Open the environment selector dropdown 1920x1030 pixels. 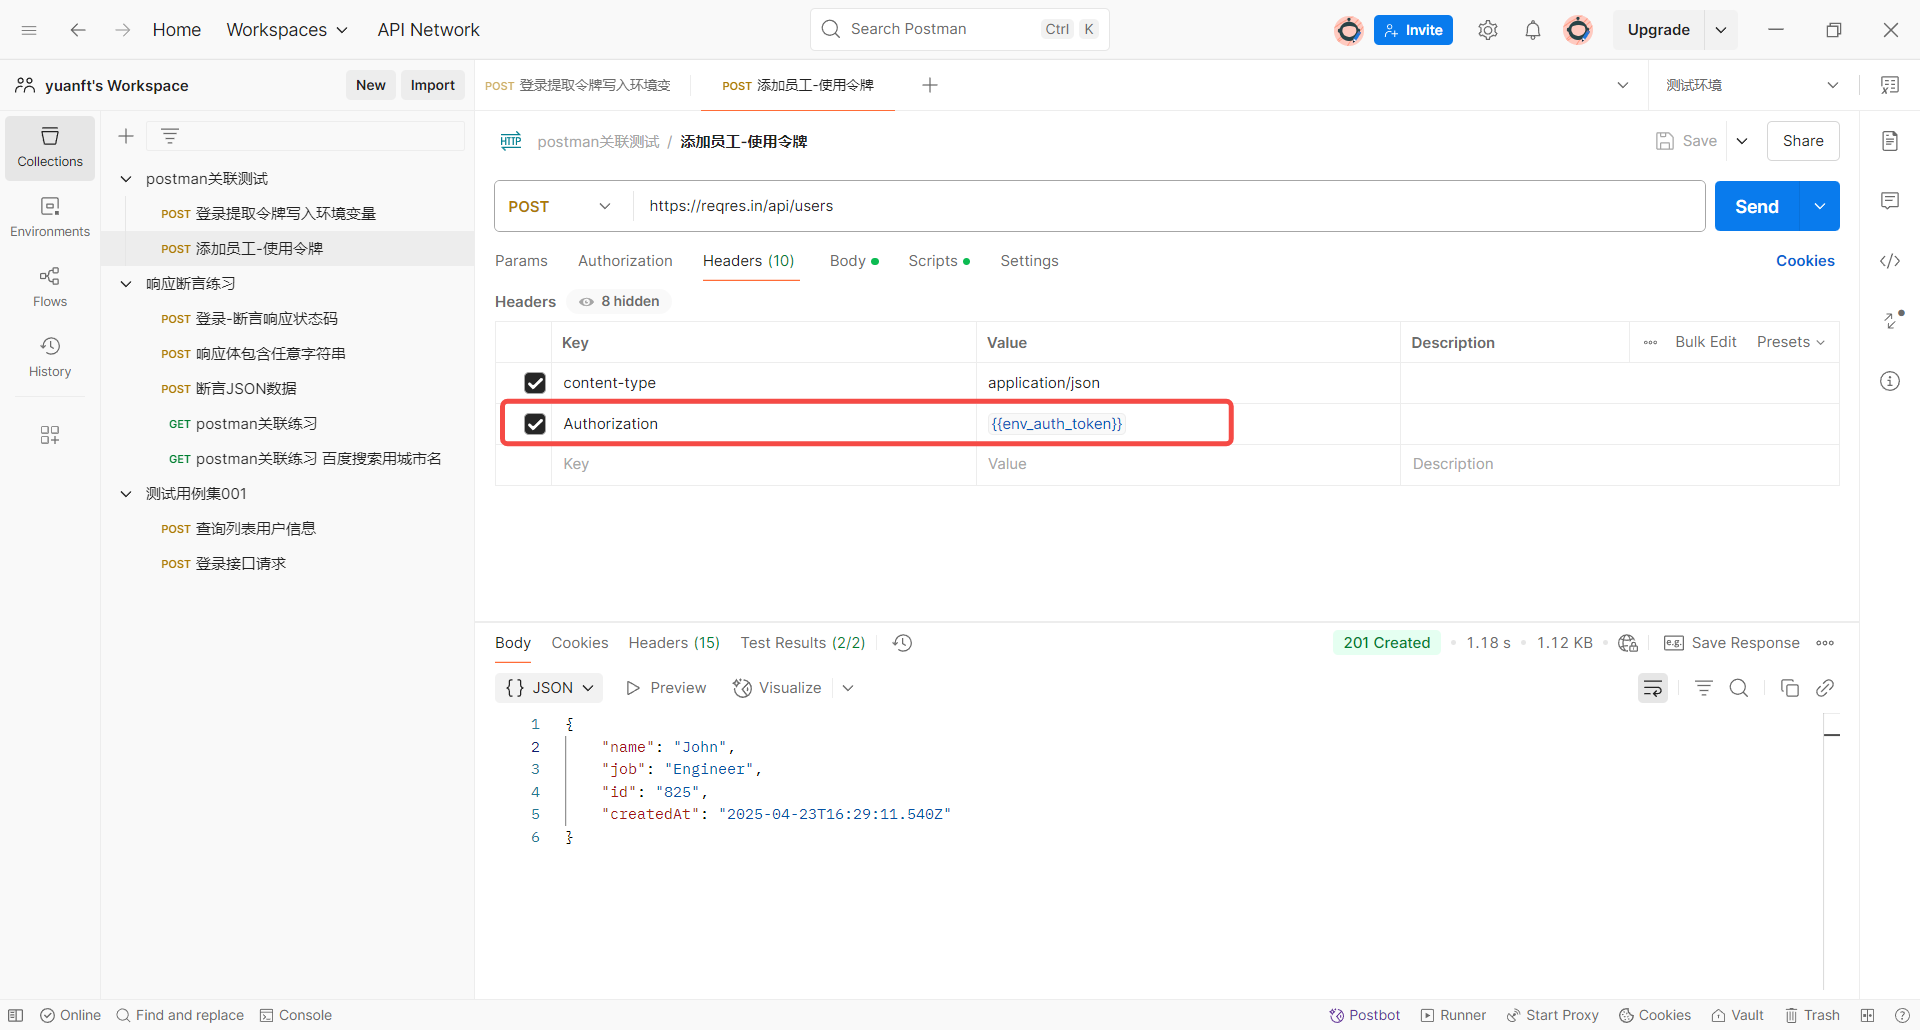(1752, 85)
